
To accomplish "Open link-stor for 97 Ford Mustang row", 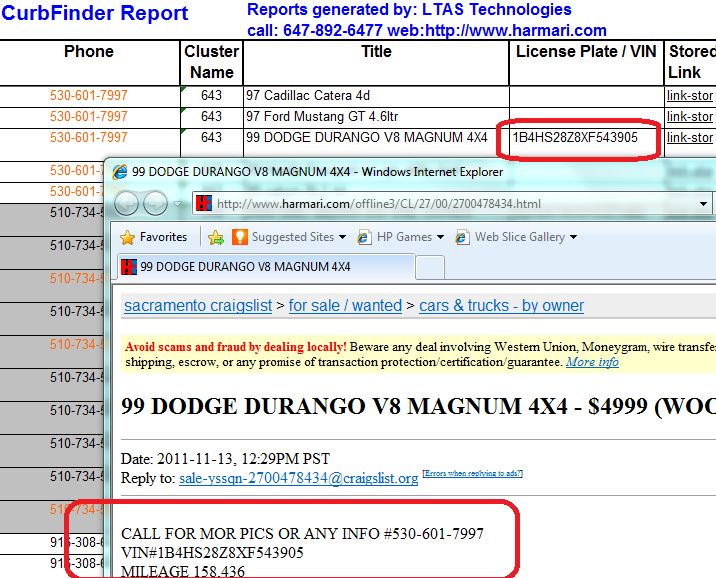I will tap(690, 117).
